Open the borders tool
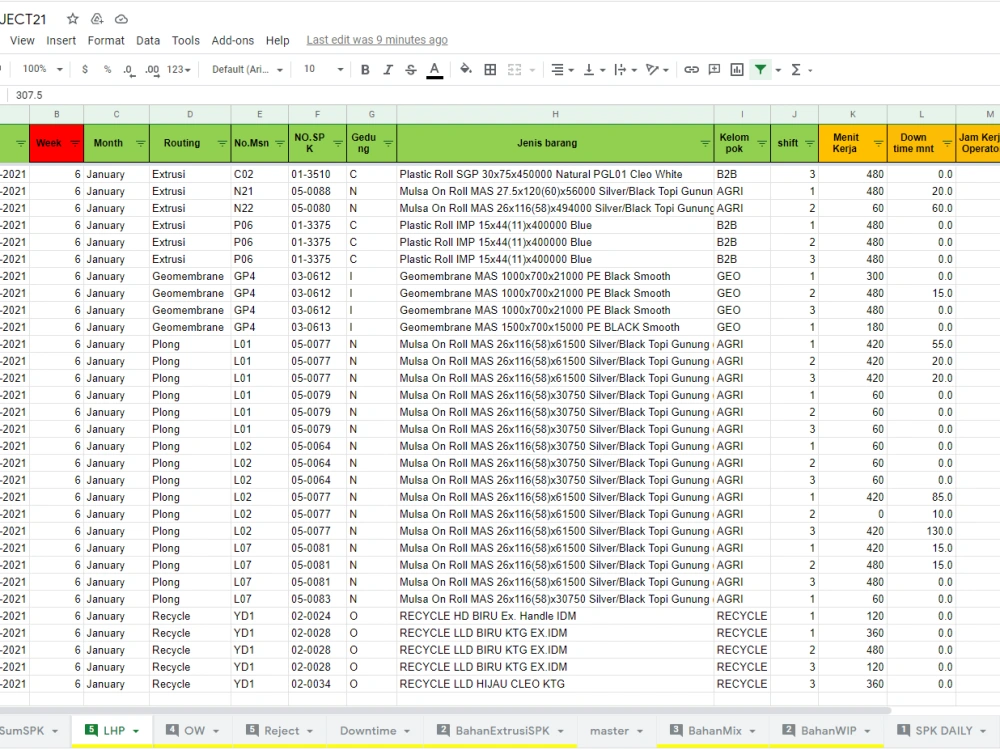The width and height of the screenshot is (1000, 750). (x=489, y=69)
